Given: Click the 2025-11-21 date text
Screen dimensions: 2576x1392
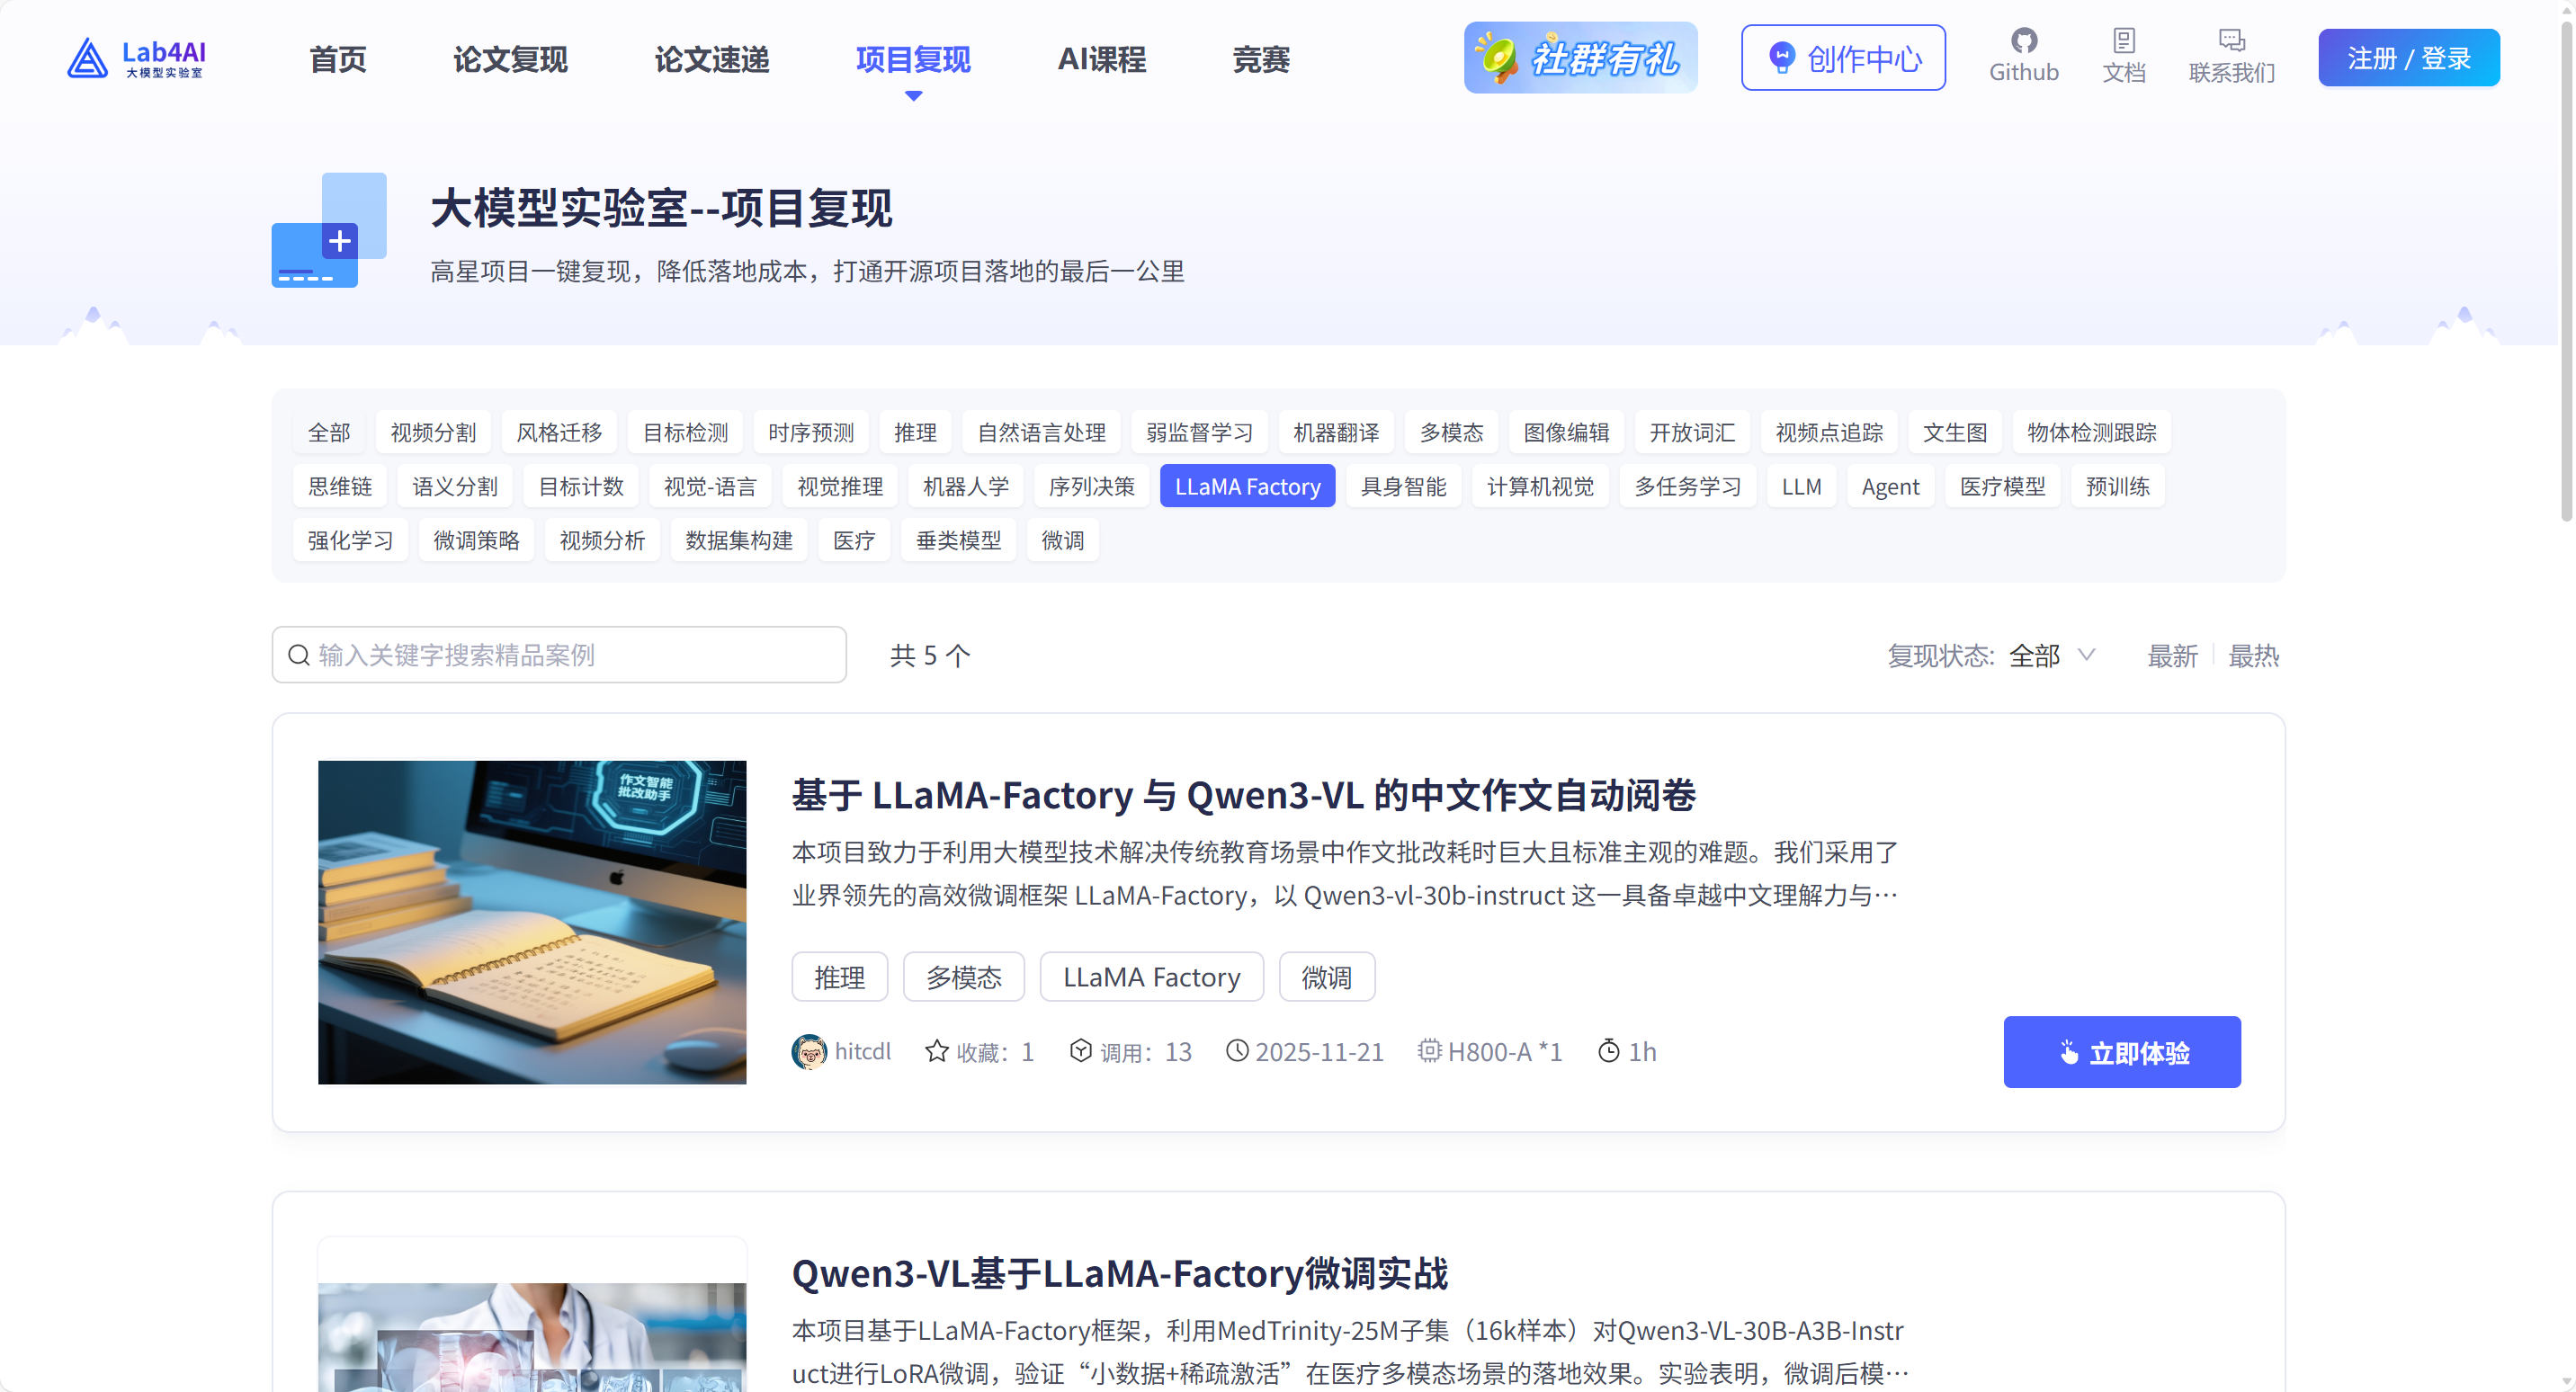Looking at the screenshot, I should point(1319,1052).
